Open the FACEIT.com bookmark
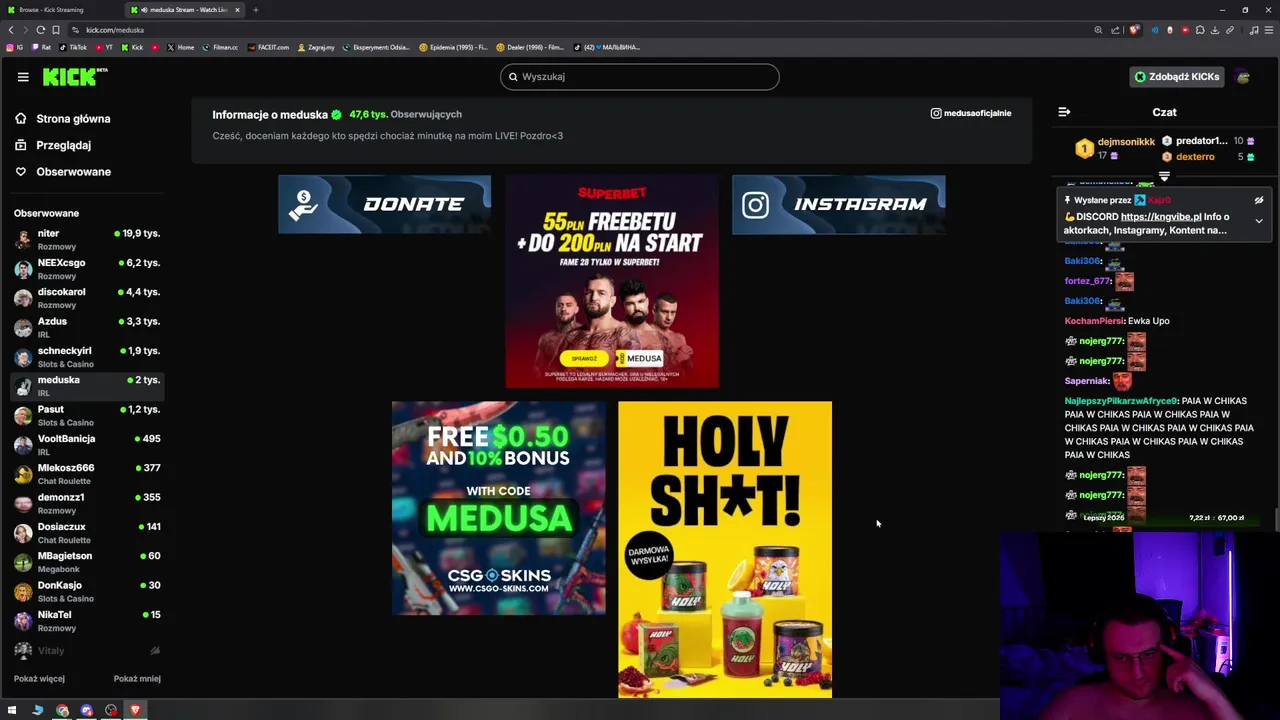This screenshot has height=720, width=1280. (x=267, y=47)
